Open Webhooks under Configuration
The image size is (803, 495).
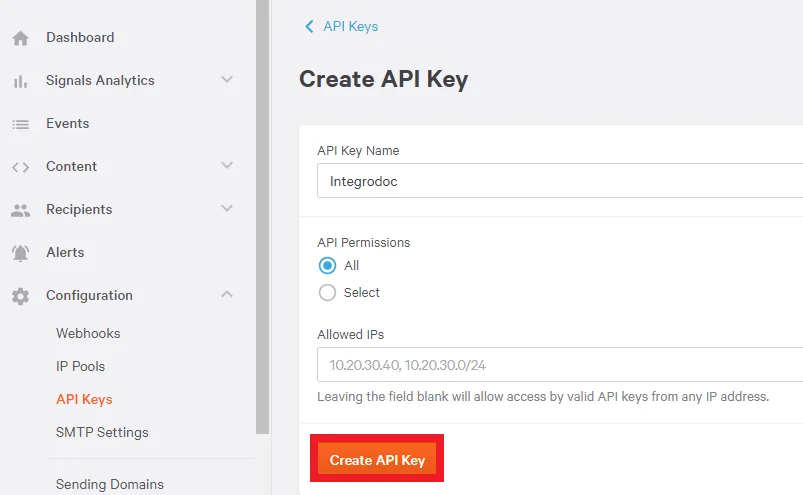[88, 333]
